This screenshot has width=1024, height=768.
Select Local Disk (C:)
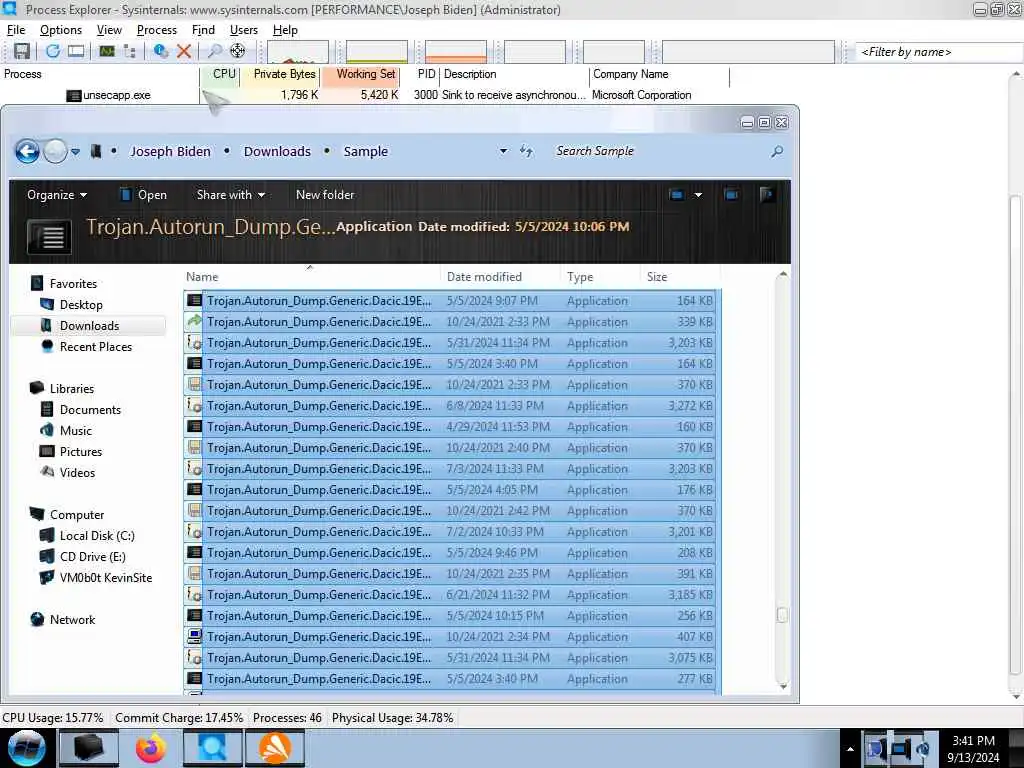click(x=97, y=536)
